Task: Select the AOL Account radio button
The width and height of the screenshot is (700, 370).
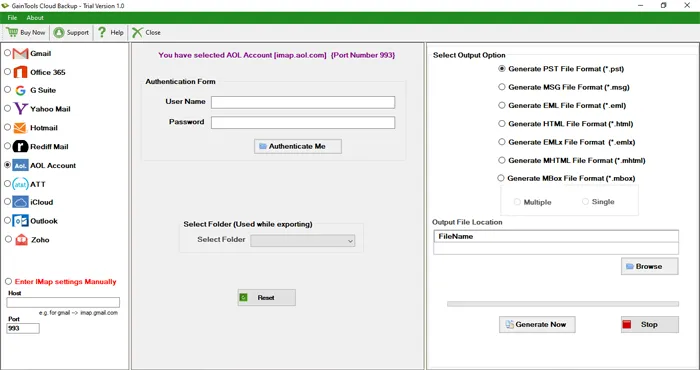Action: coord(8,164)
